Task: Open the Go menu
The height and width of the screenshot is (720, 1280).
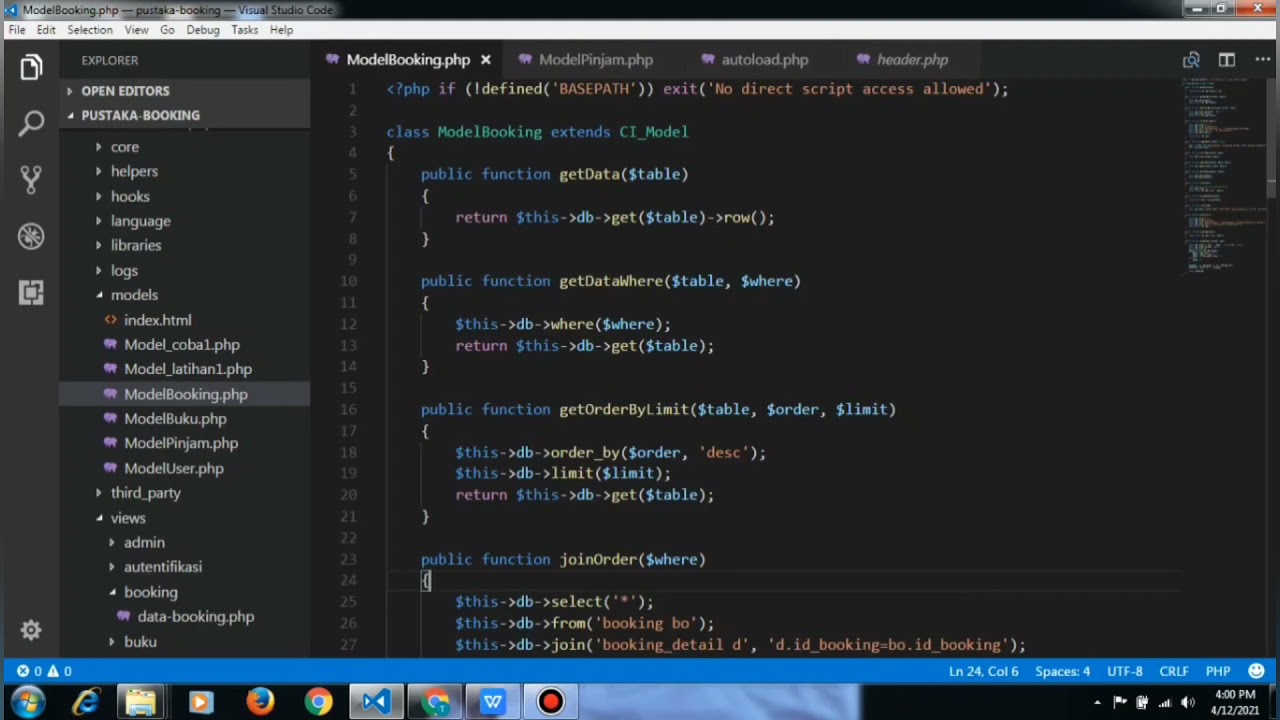Action: point(167,30)
